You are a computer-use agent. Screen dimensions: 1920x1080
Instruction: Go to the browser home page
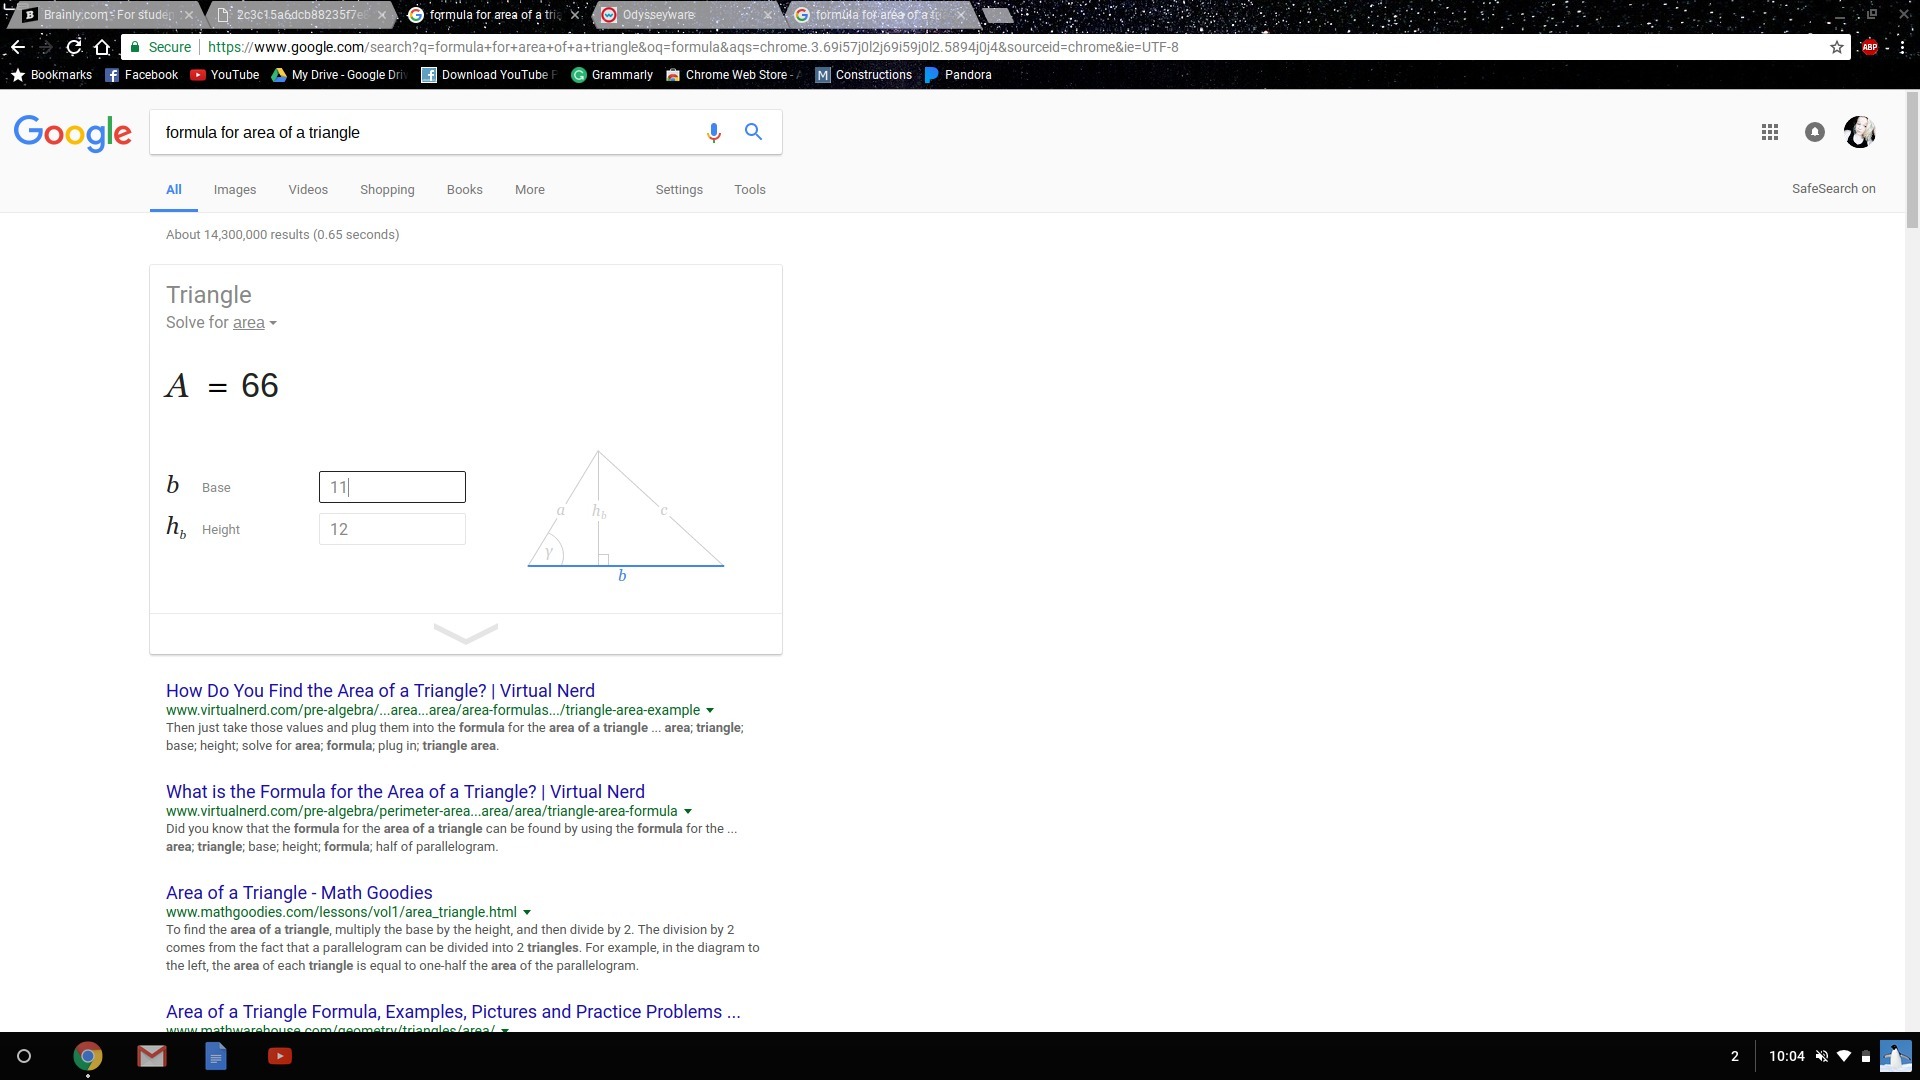(x=102, y=47)
